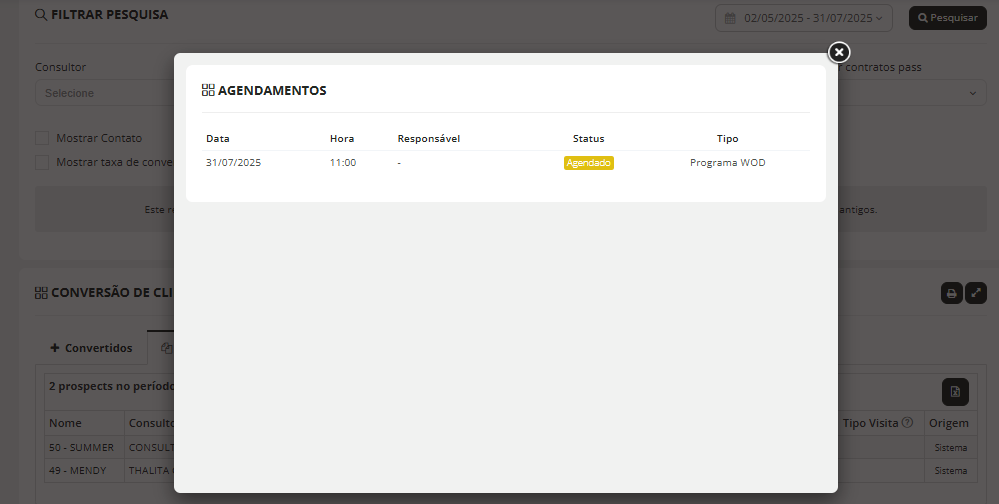Click the Responsável column header in modal
The height and width of the screenshot is (504, 999).
(429, 138)
